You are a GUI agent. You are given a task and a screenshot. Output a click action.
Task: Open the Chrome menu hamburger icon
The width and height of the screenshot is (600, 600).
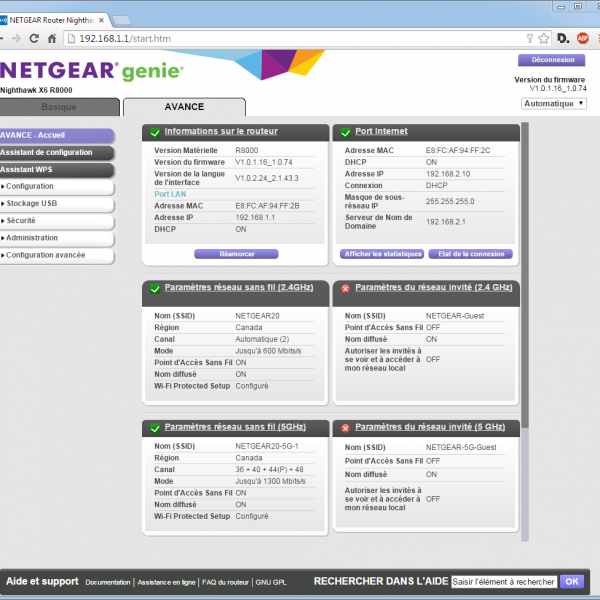coord(599,39)
